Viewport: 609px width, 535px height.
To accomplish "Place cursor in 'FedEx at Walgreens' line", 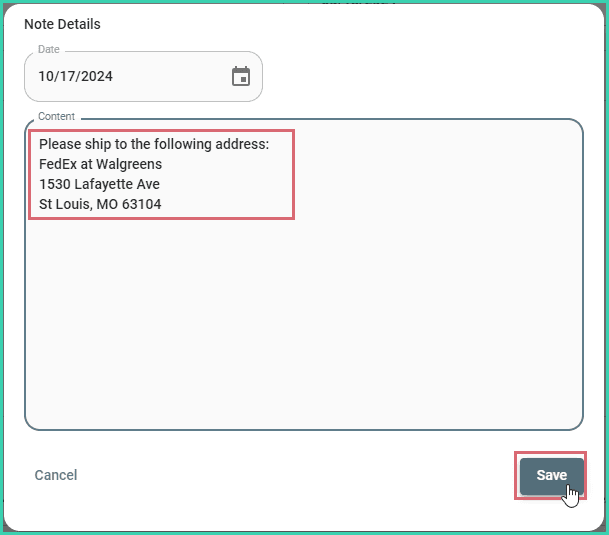I will point(100,164).
